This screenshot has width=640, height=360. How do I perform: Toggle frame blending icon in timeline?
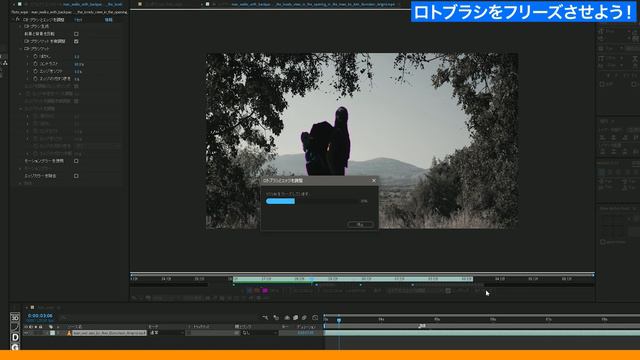click(296, 318)
